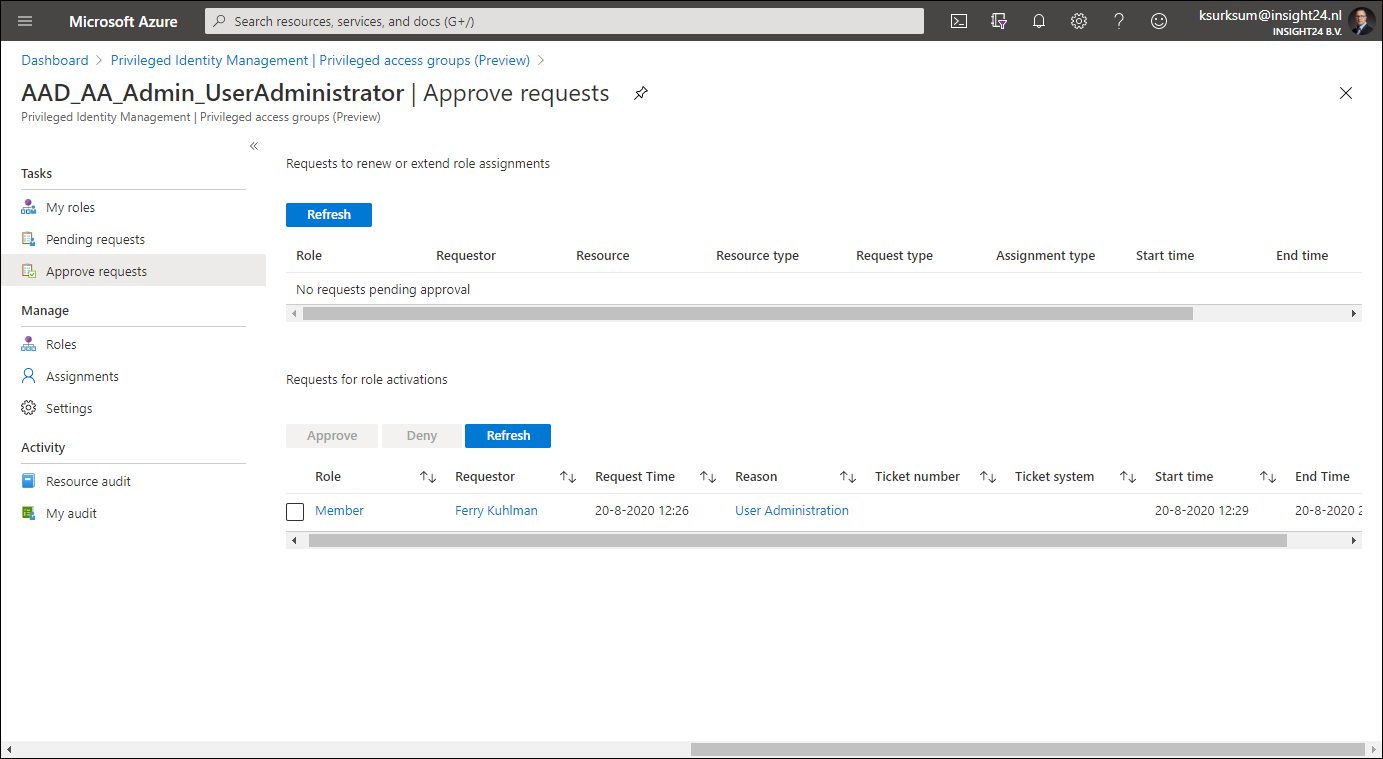Click the Approve requests icon
The height and width of the screenshot is (759, 1383).
pyautogui.click(x=29, y=271)
